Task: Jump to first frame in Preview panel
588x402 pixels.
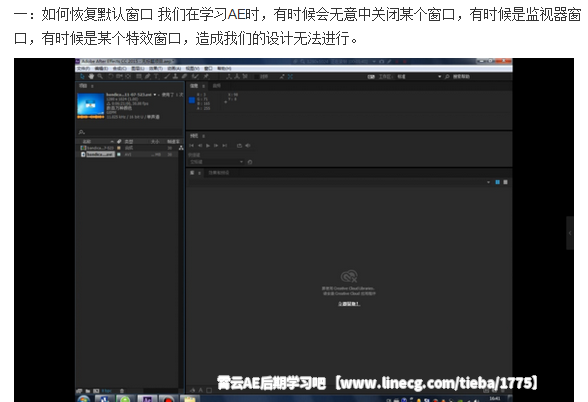Action: [192, 146]
